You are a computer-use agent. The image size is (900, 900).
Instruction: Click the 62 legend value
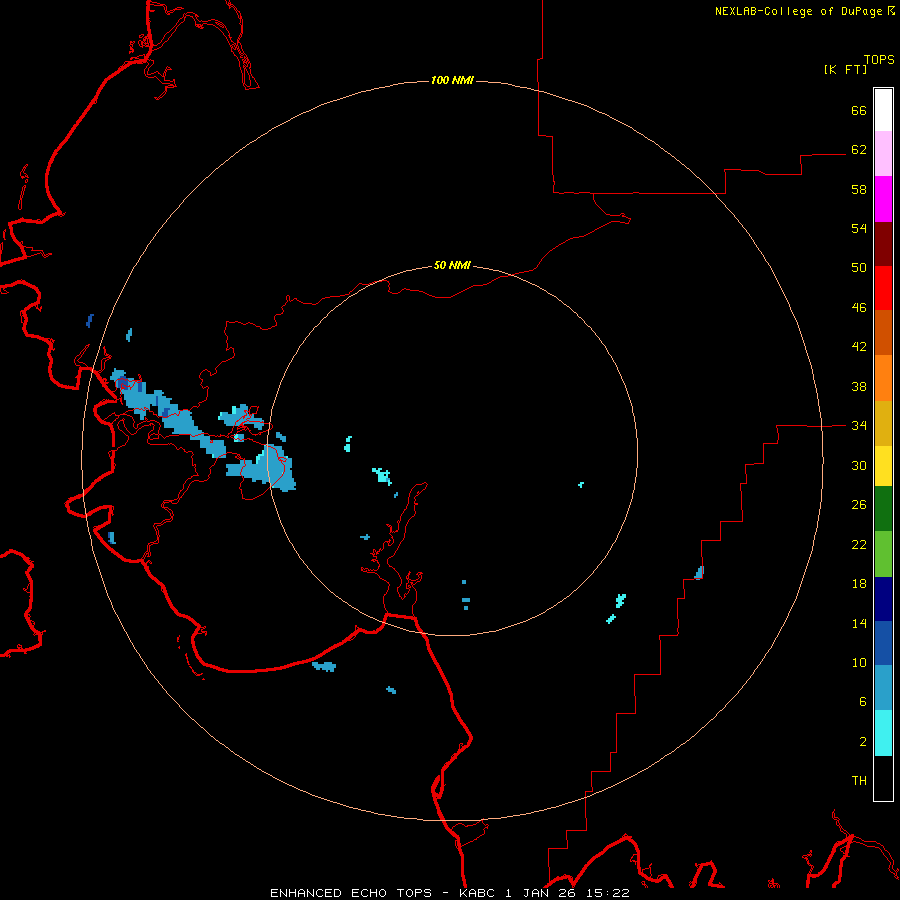(x=859, y=150)
